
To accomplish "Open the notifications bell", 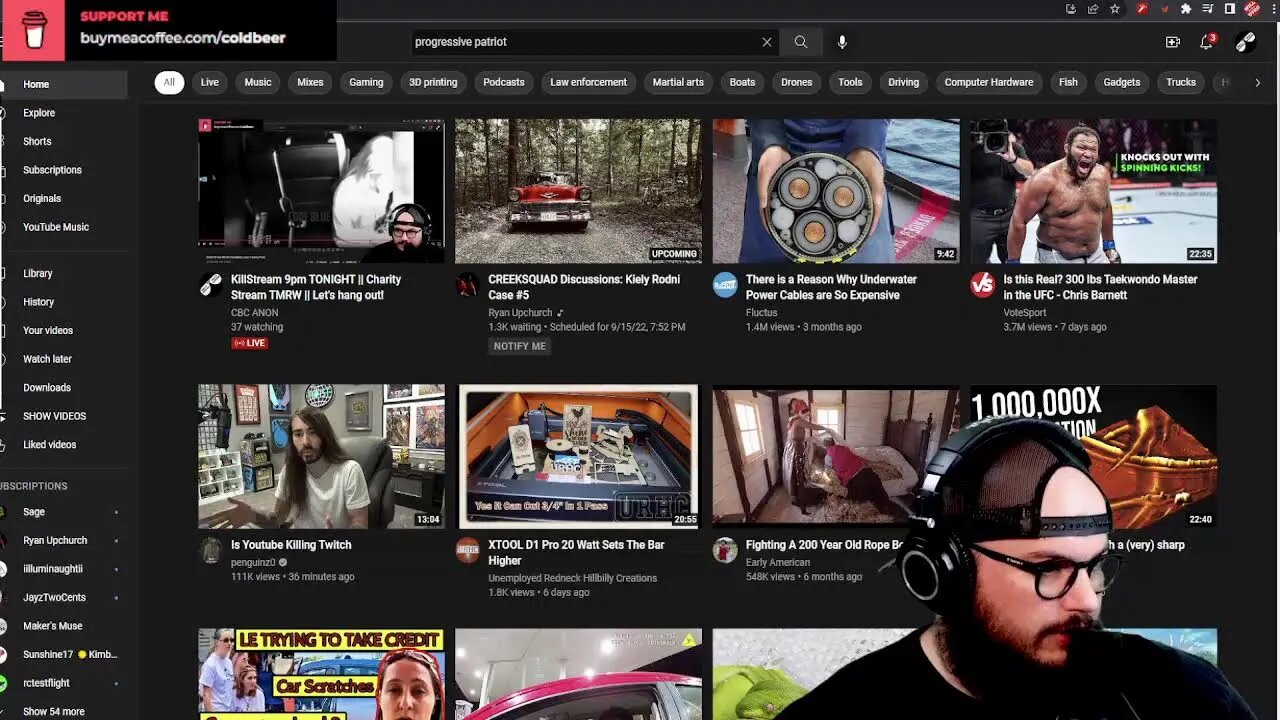I will (1207, 42).
